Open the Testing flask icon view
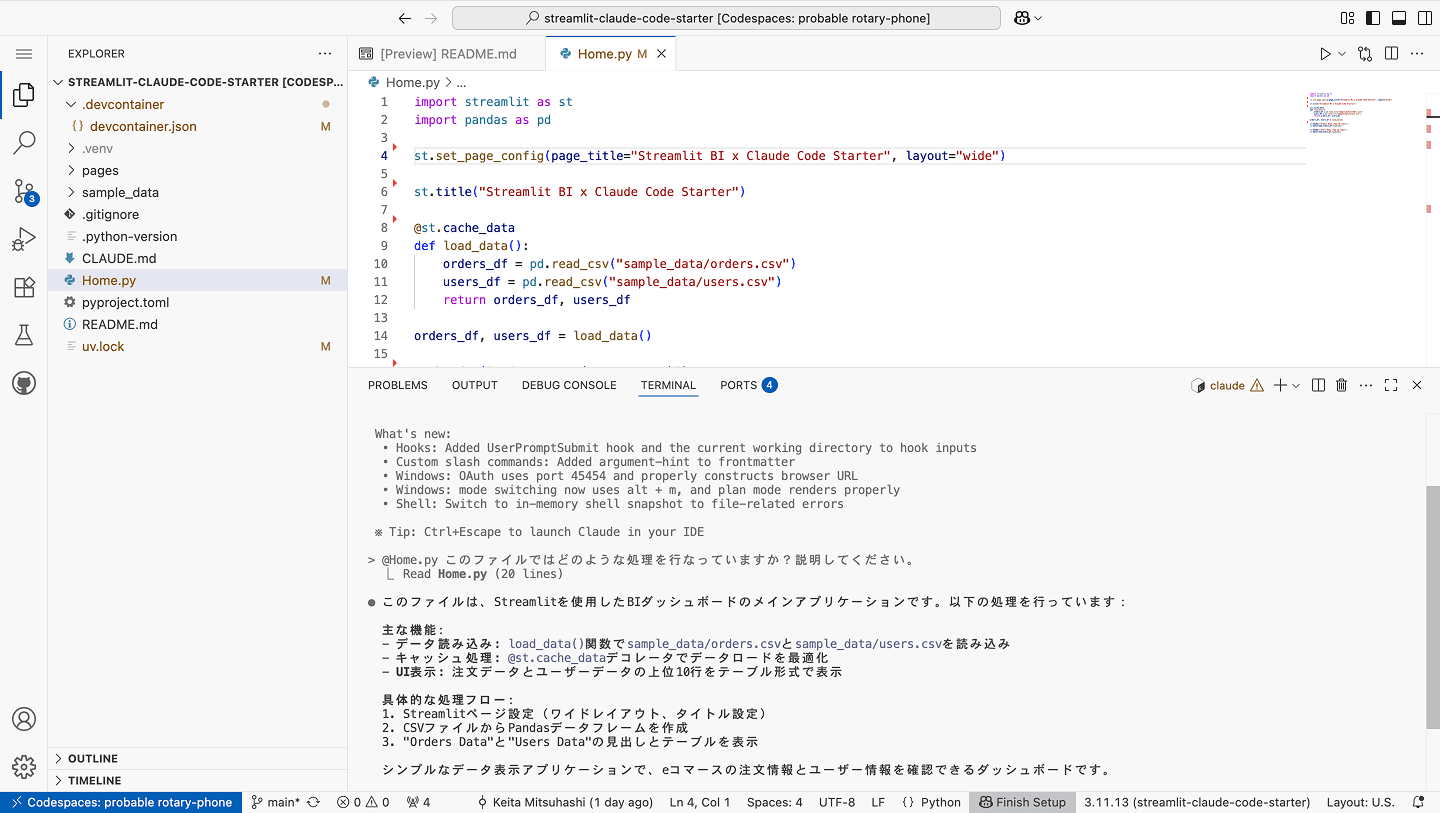 pos(24,336)
